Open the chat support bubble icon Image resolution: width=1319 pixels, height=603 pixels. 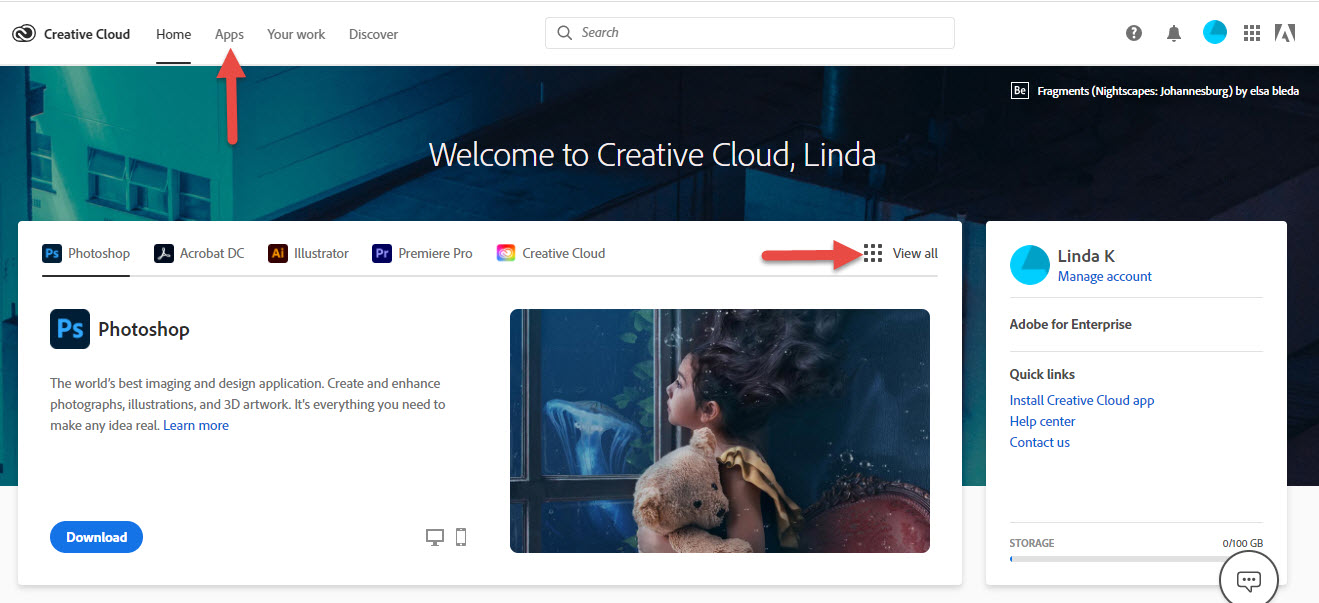point(1248,580)
